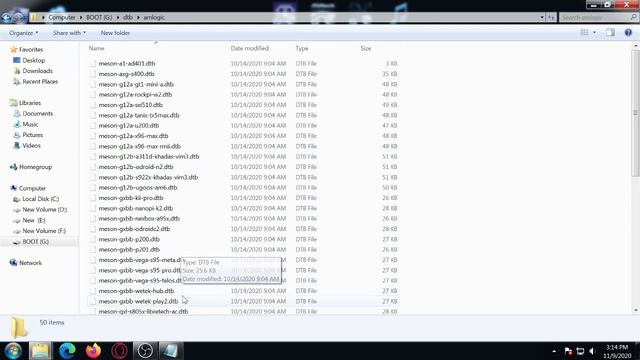Sort by the Type column header
This screenshot has width=640, height=360.
pyautogui.click(x=302, y=48)
